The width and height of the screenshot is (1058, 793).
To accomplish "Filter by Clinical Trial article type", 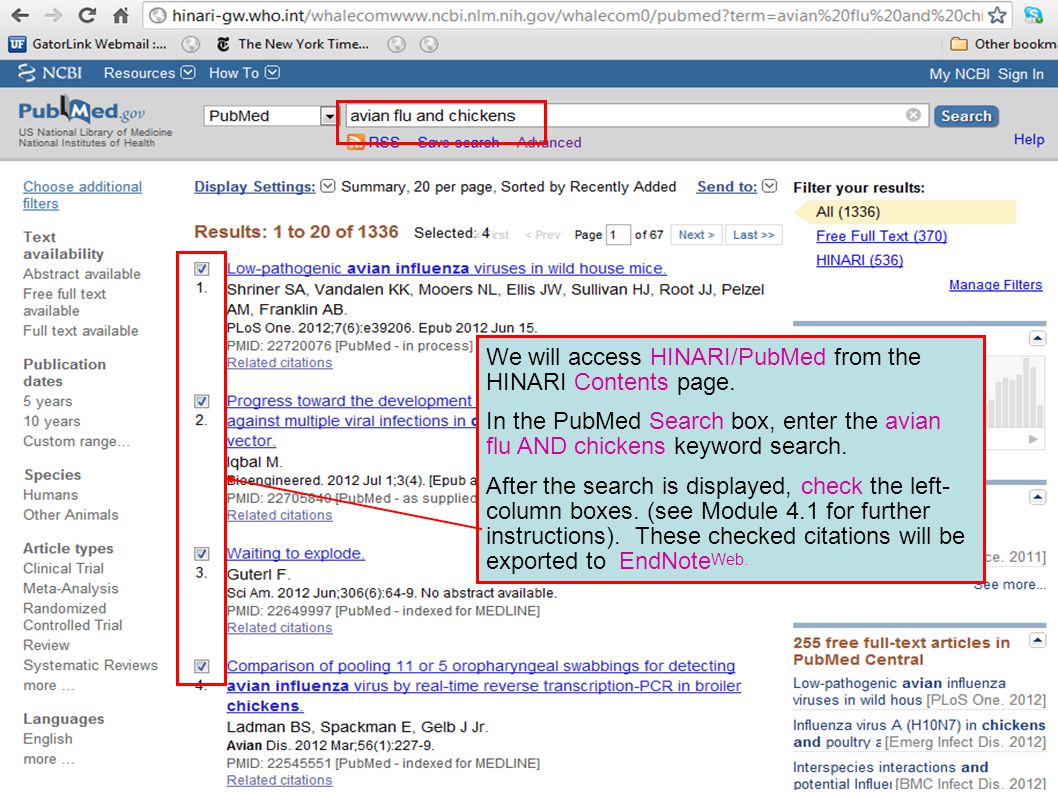I will coord(63,568).
